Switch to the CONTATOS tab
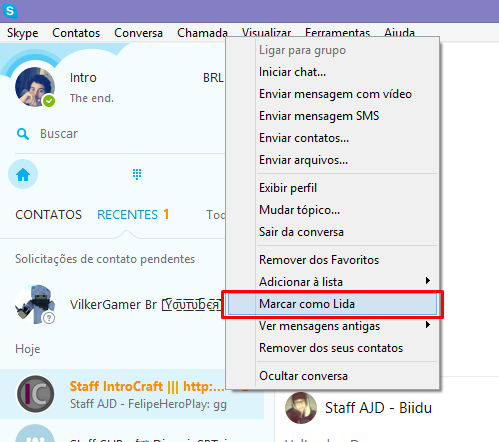The height and width of the screenshot is (442, 499). tap(48, 214)
